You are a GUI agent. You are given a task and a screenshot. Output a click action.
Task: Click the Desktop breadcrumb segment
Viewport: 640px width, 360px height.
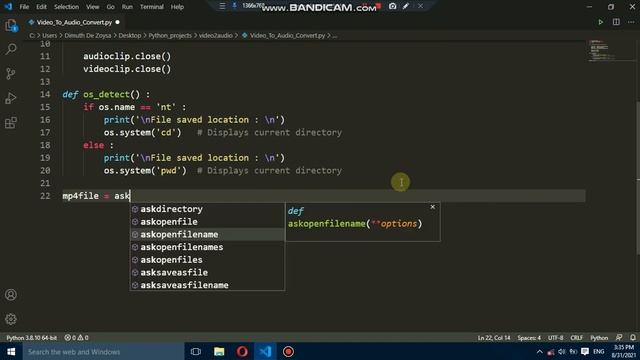pos(130,36)
